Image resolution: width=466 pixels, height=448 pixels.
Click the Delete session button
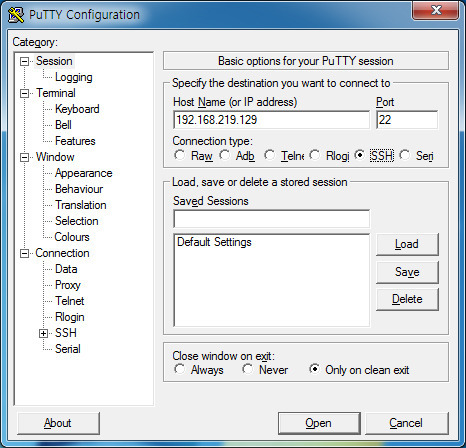[x=407, y=299]
